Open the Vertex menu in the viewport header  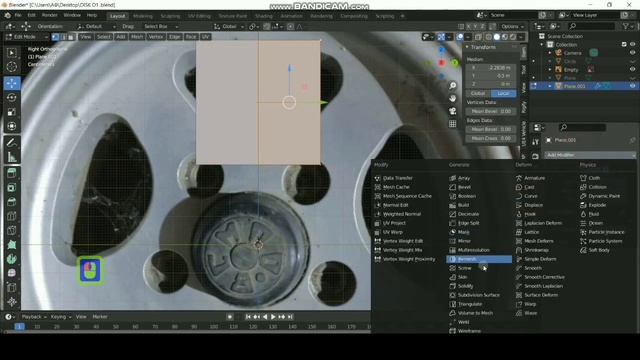point(156,37)
